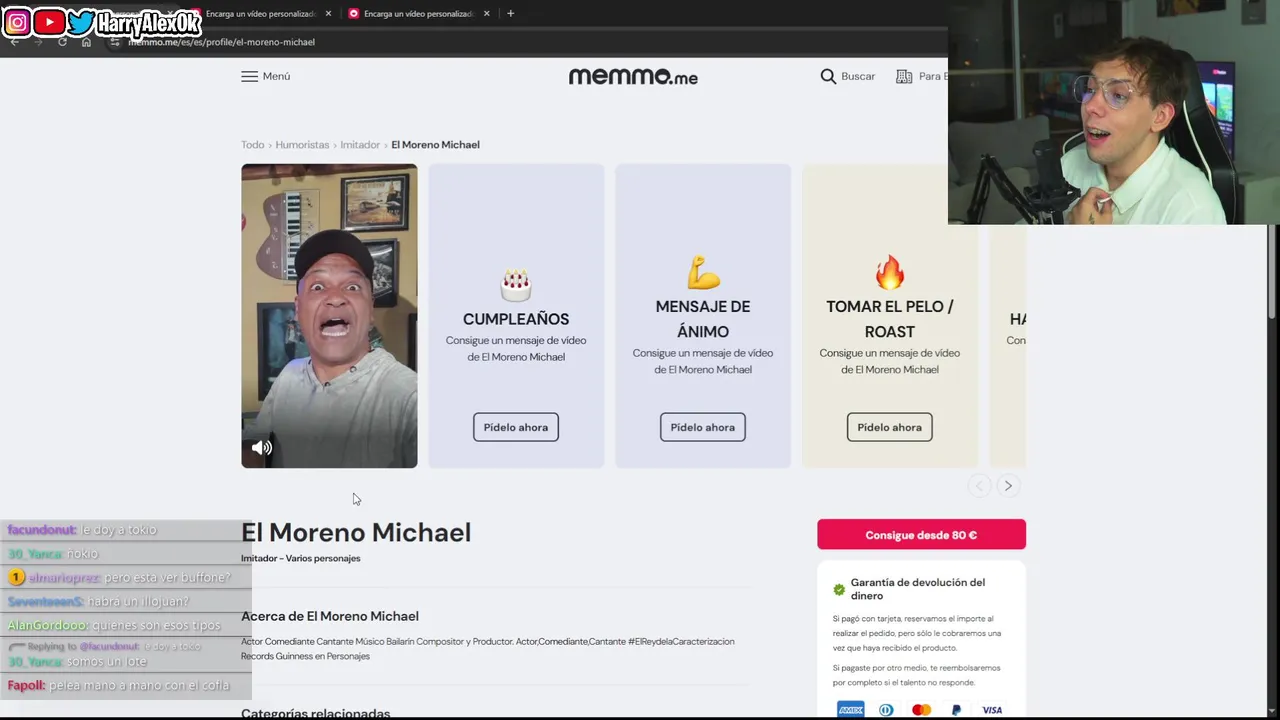Viewport: 1280px width, 720px height.
Task: Click the Menú label
Action: (x=276, y=76)
